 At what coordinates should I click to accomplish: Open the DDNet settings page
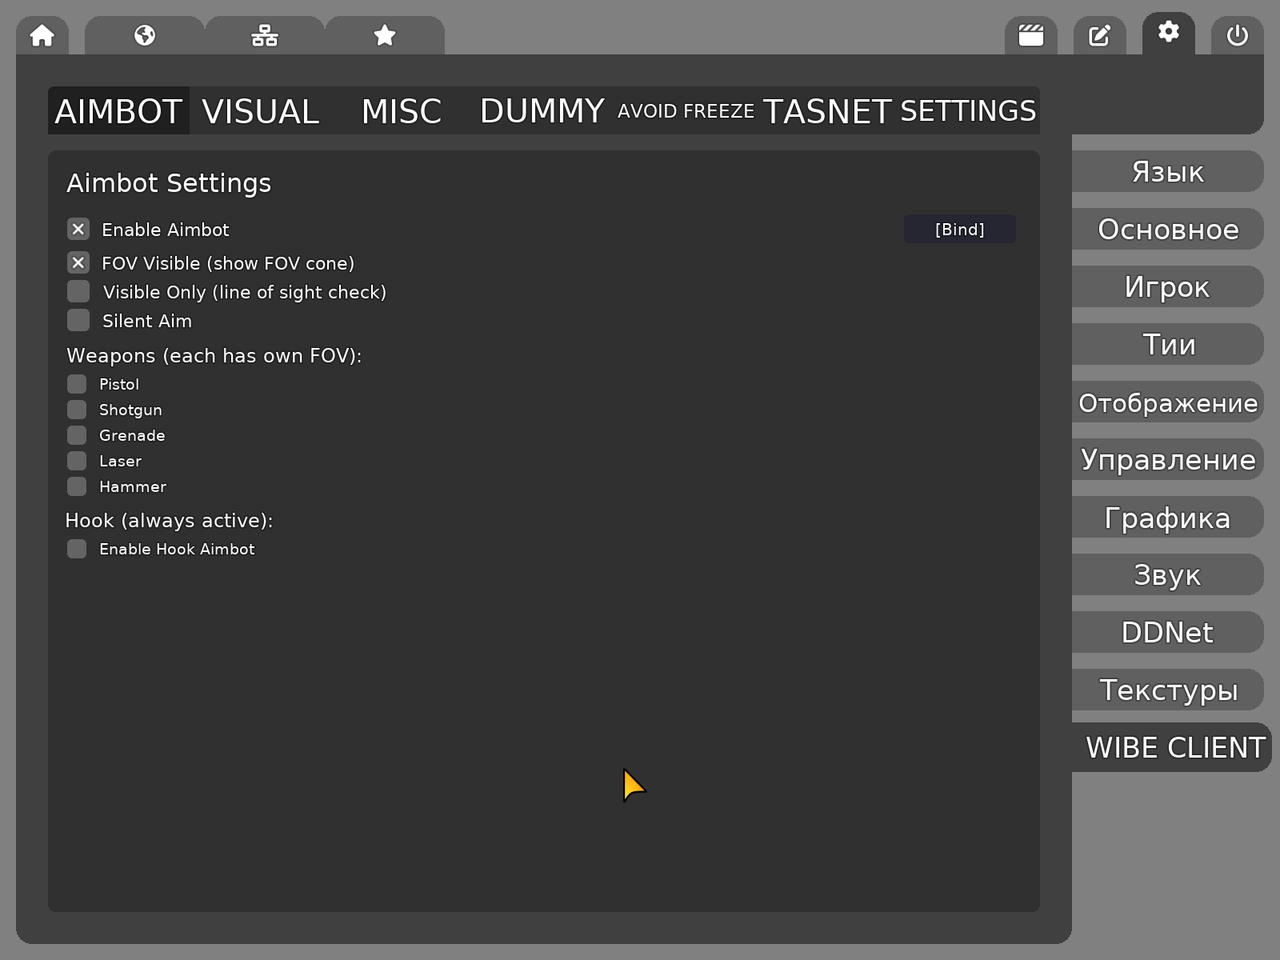[x=1168, y=632]
